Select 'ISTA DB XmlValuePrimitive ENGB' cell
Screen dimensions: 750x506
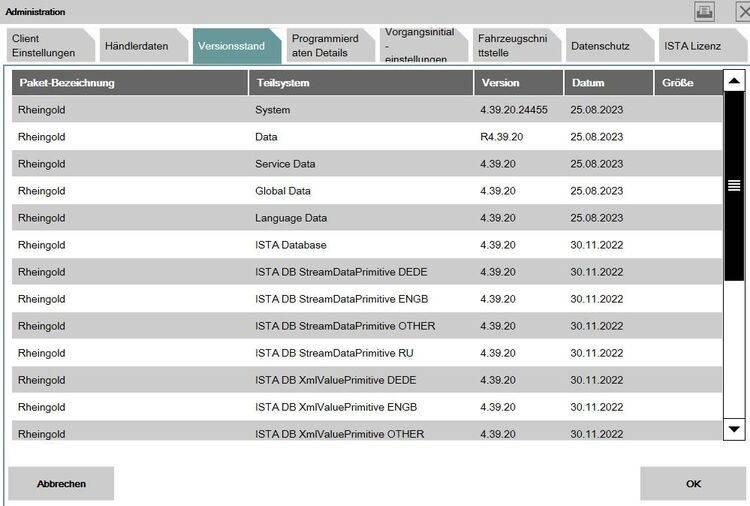pyautogui.click(x=336, y=407)
